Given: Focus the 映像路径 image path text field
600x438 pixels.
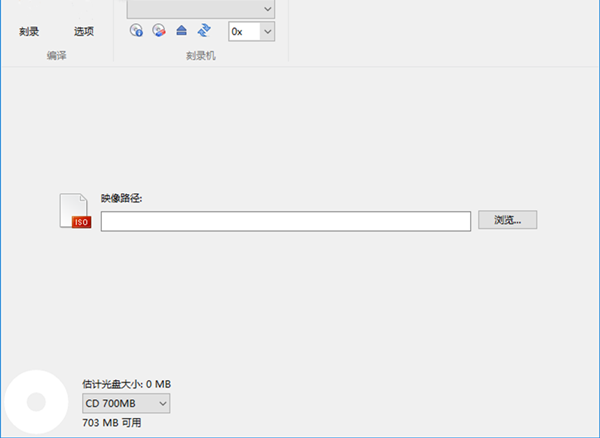Looking at the screenshot, I should point(285,221).
